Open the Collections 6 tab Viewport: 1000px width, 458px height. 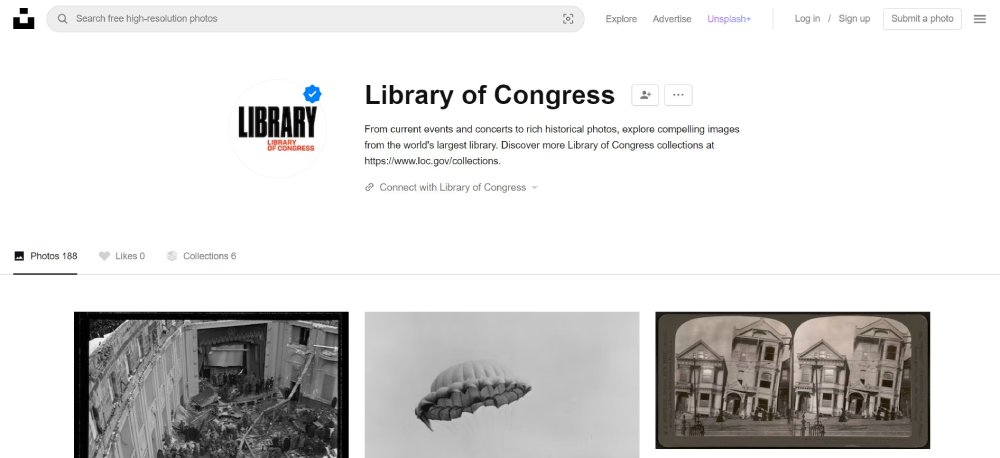coord(201,256)
